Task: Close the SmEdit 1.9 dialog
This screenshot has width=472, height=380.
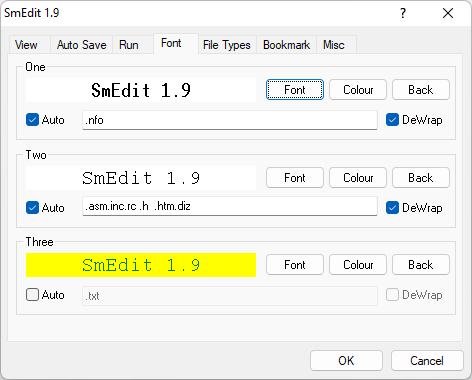Action: (448, 13)
